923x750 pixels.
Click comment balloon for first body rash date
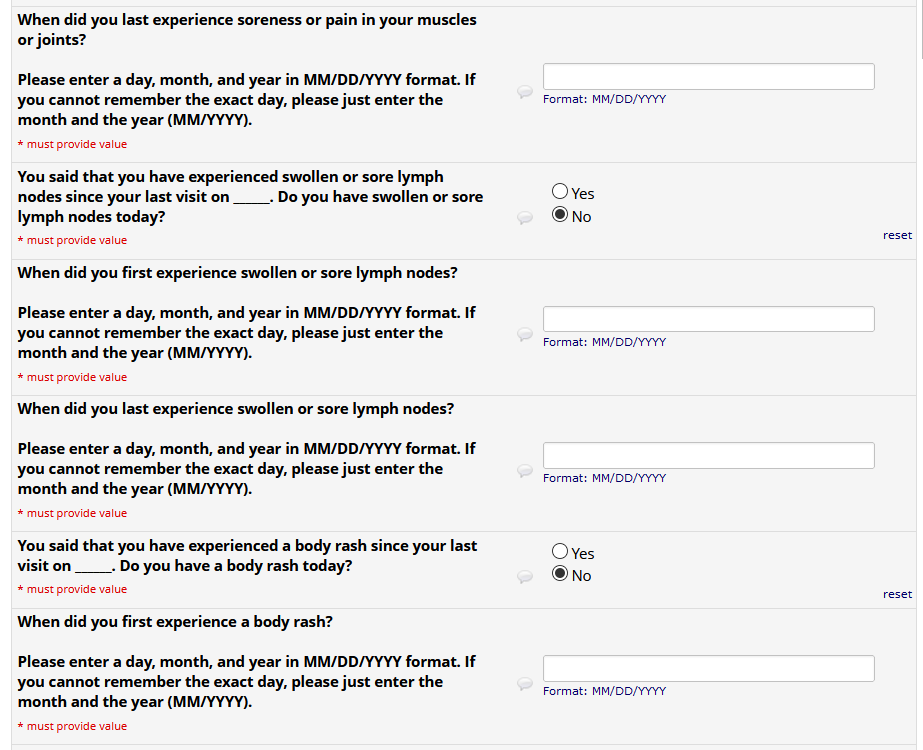point(525,684)
